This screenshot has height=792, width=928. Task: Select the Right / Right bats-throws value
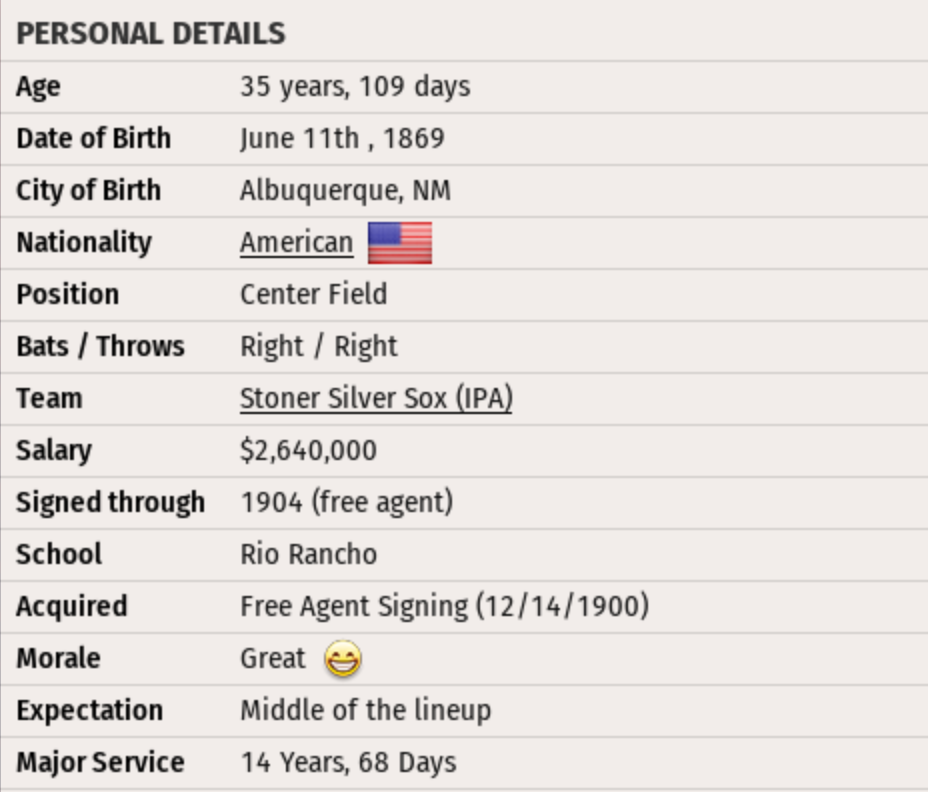click(318, 347)
